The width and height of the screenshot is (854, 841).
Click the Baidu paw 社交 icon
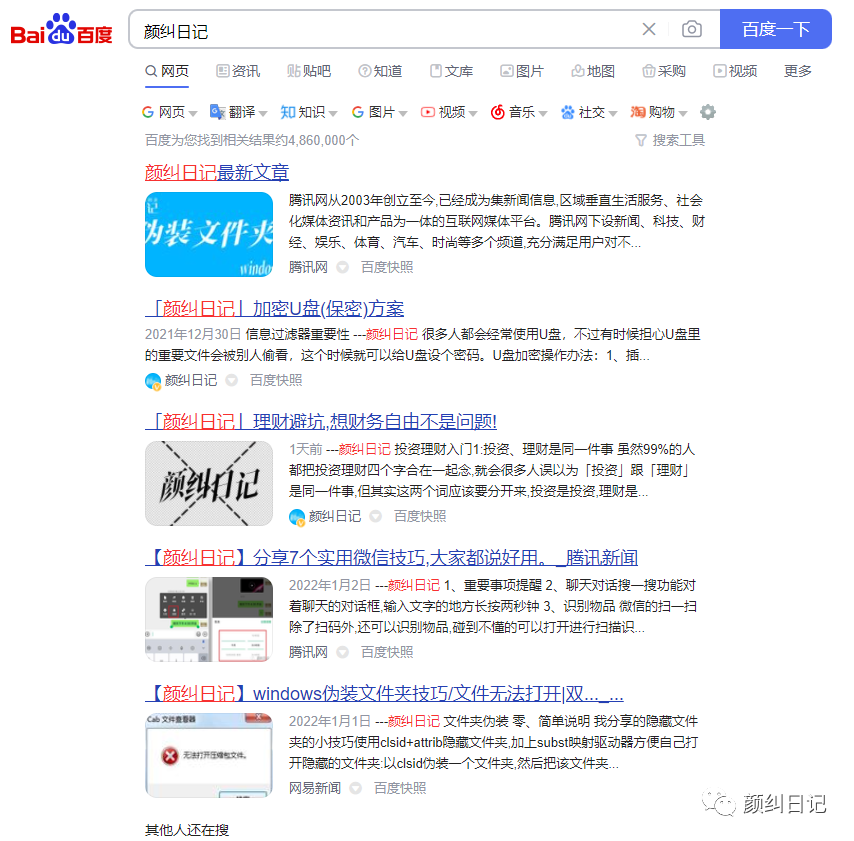(x=568, y=112)
